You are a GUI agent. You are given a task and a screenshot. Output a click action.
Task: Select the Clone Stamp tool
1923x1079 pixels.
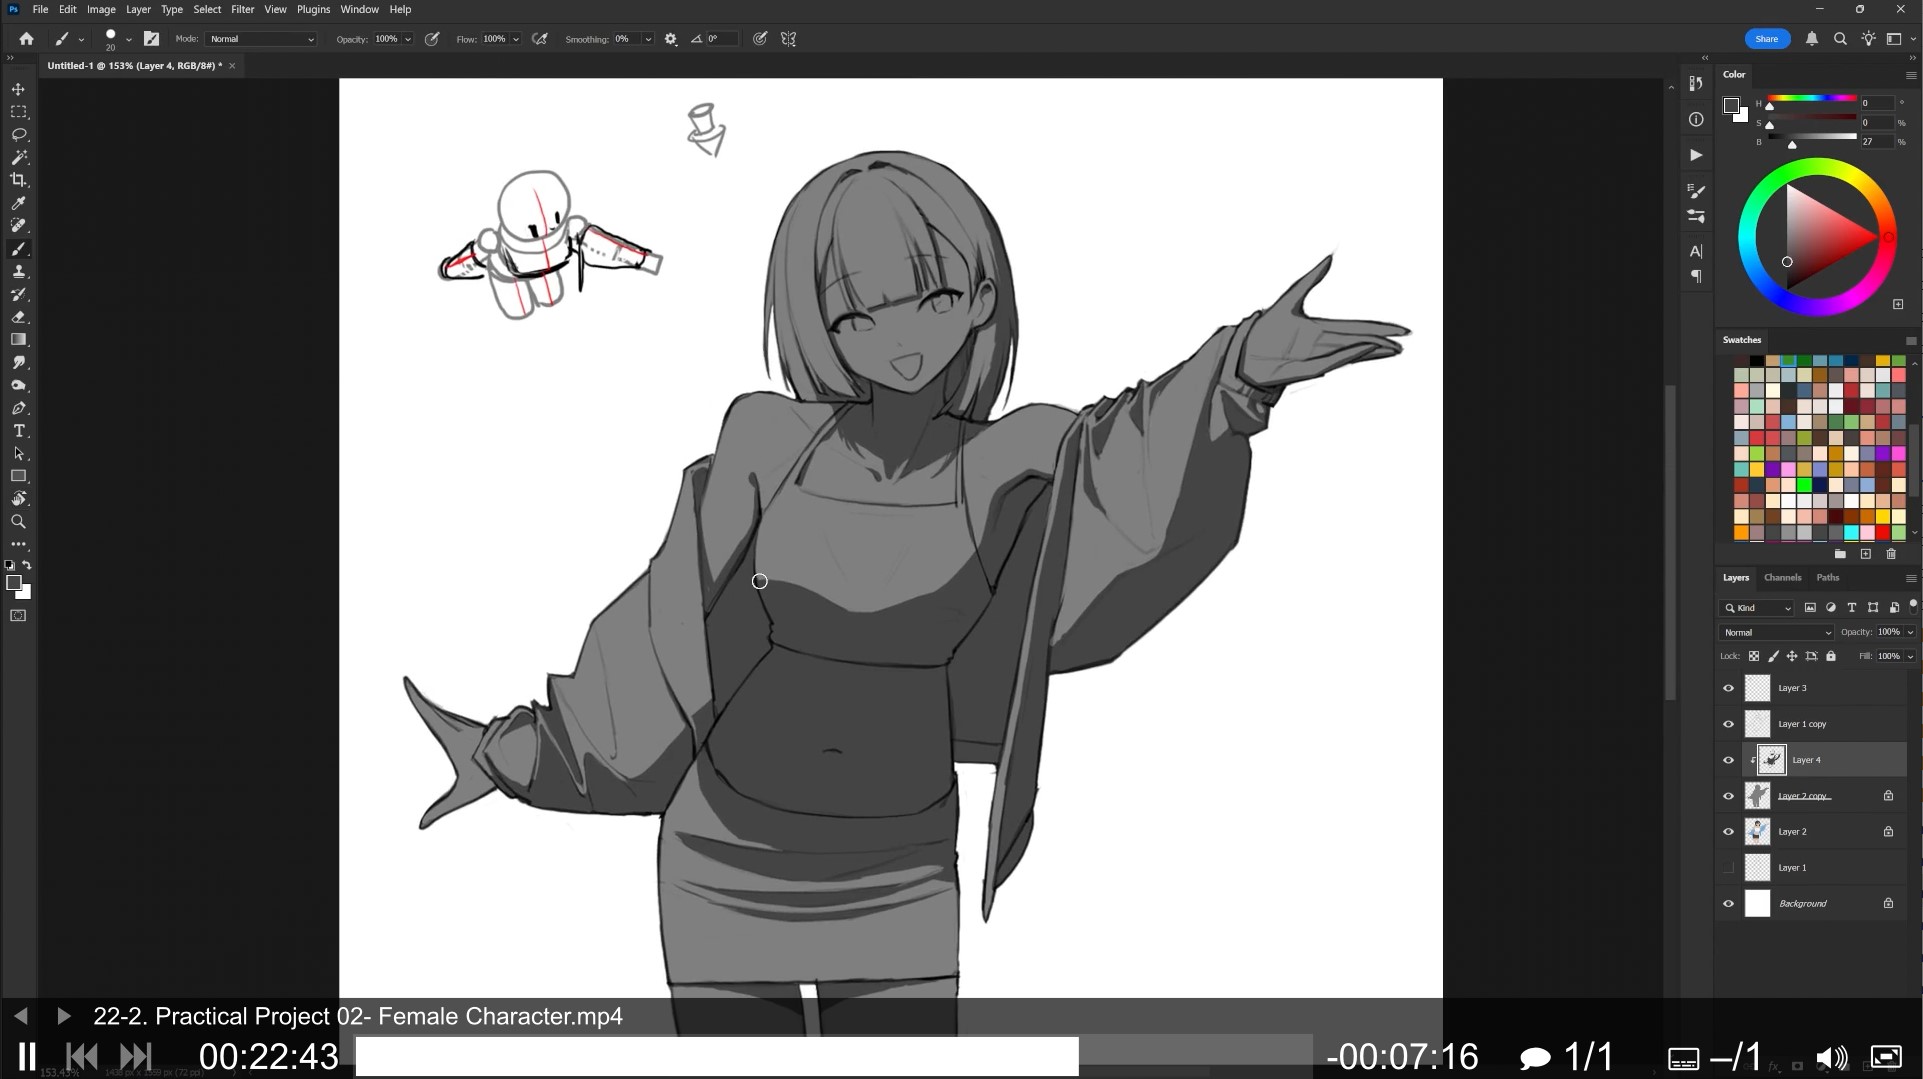[18, 272]
